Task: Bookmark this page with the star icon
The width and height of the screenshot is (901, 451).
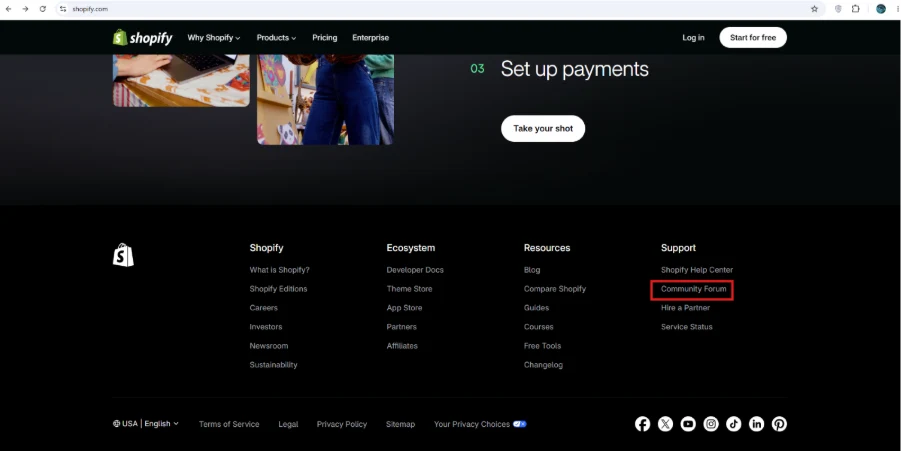Action: 814,9
